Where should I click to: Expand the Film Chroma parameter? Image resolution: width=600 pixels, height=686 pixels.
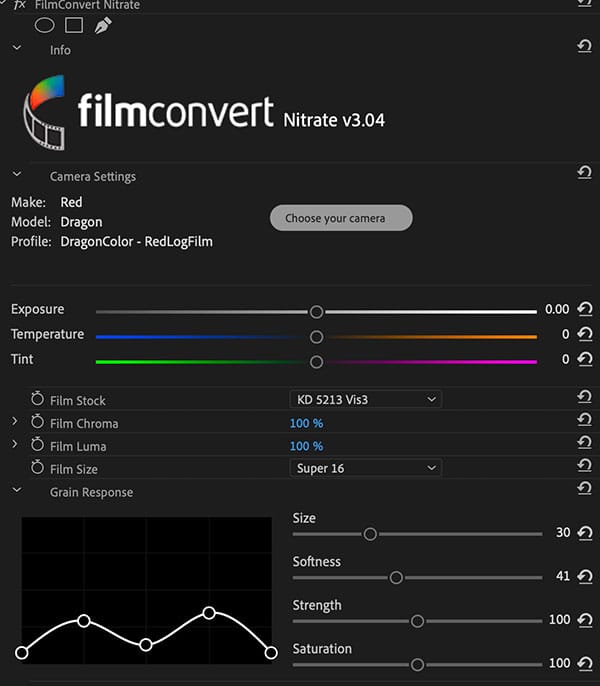(14, 421)
